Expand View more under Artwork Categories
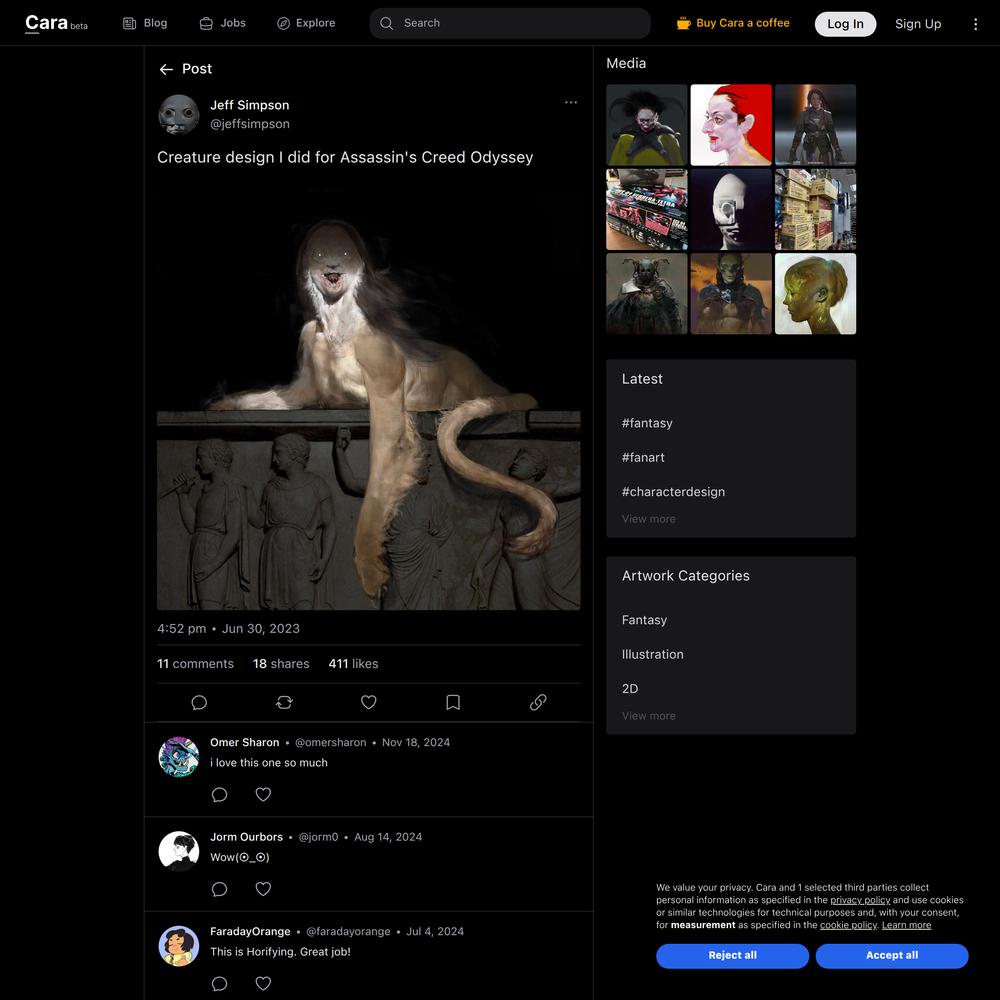Viewport: 1000px width, 1000px height. (x=649, y=716)
